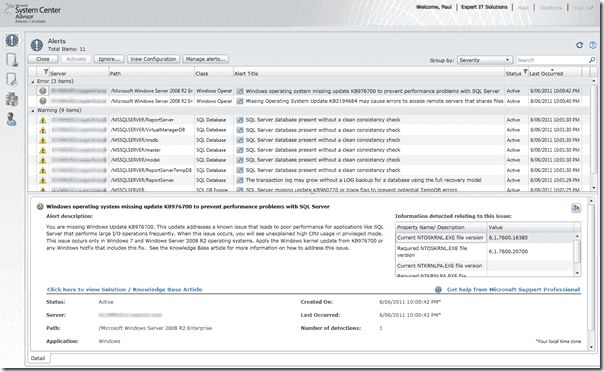Collapse the Error (2 items) group
Viewport: 604px width, 372px height.
[x=33, y=82]
